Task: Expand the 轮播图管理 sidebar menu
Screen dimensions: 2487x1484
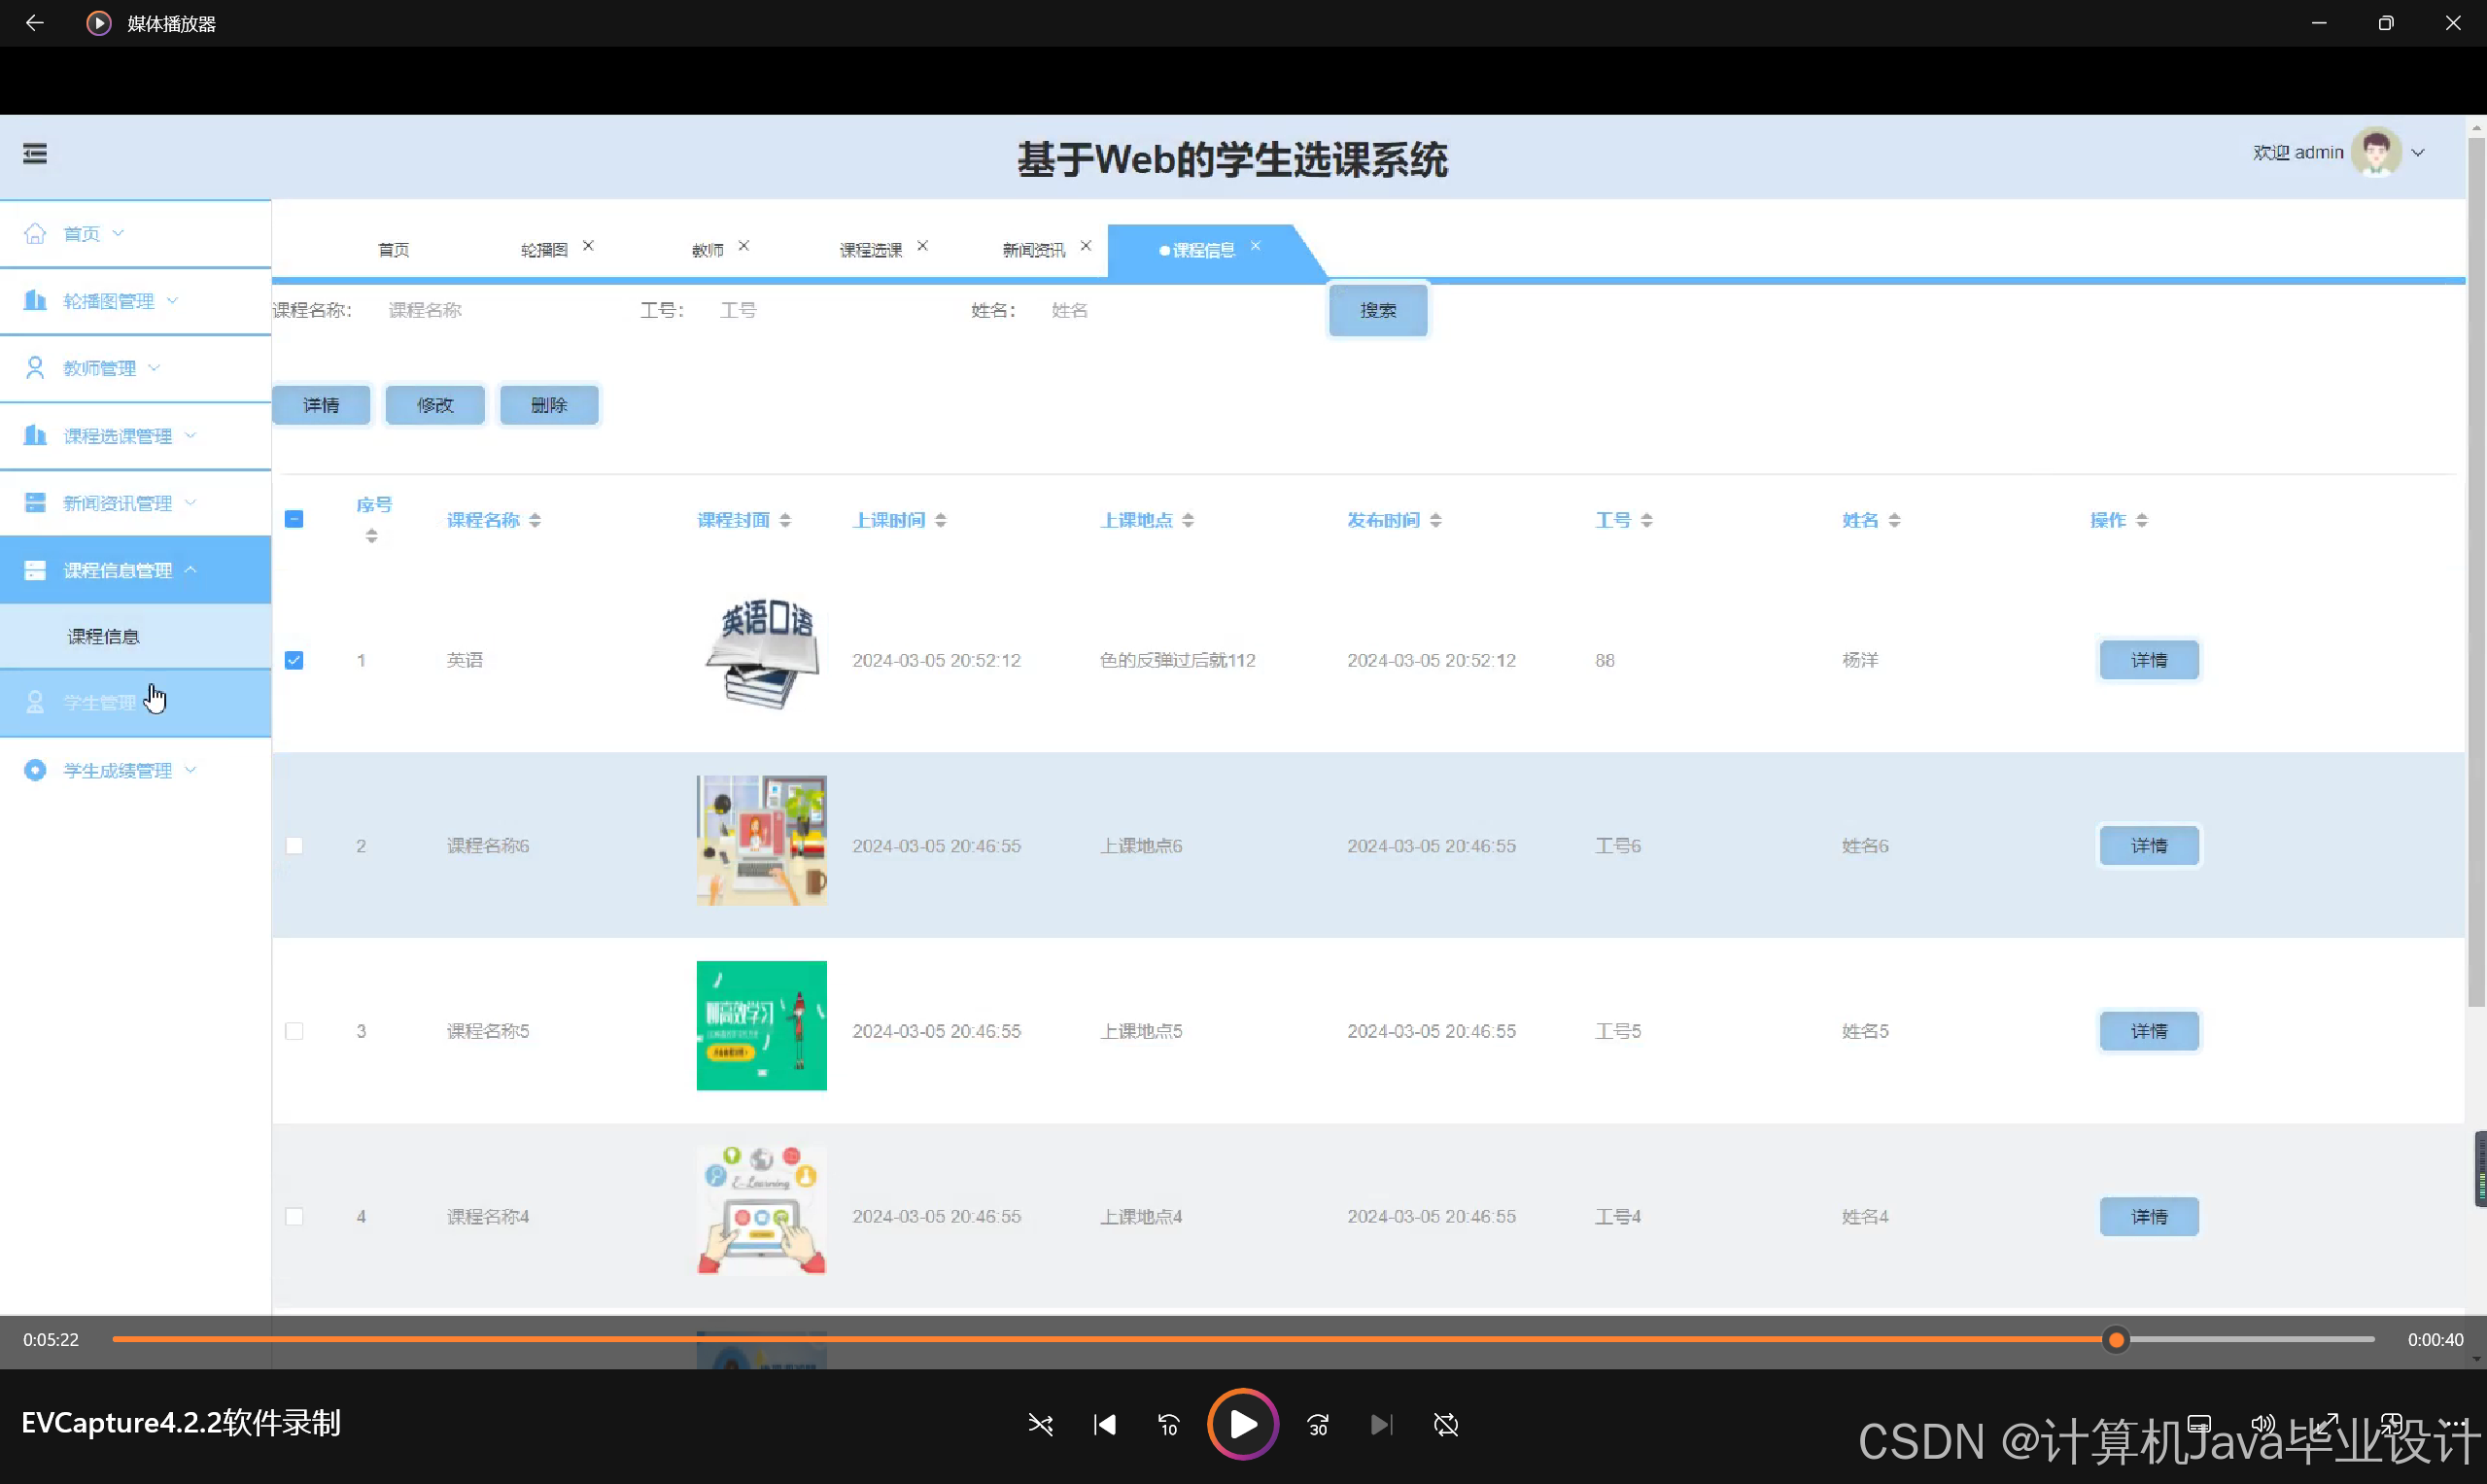Action: pos(110,301)
